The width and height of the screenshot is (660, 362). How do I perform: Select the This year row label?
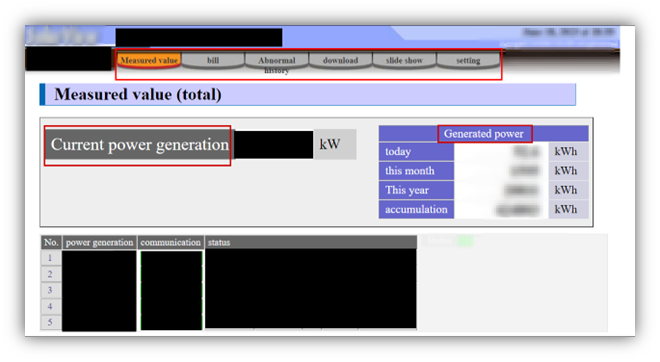click(416, 190)
